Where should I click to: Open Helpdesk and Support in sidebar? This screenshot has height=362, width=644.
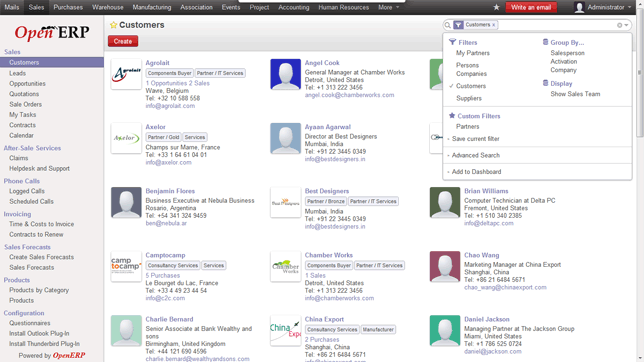pyautogui.click(x=39, y=168)
